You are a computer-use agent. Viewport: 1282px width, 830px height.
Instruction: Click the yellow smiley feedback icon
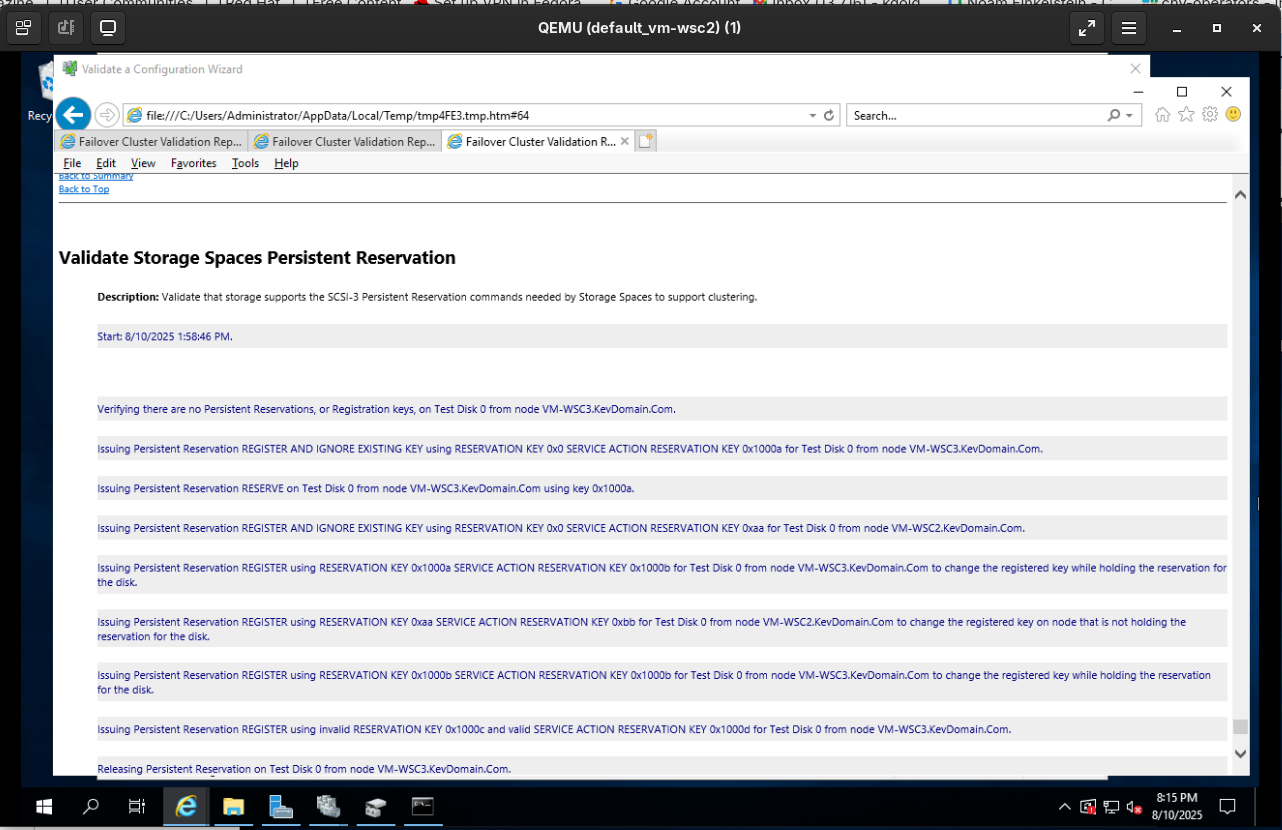click(1233, 115)
